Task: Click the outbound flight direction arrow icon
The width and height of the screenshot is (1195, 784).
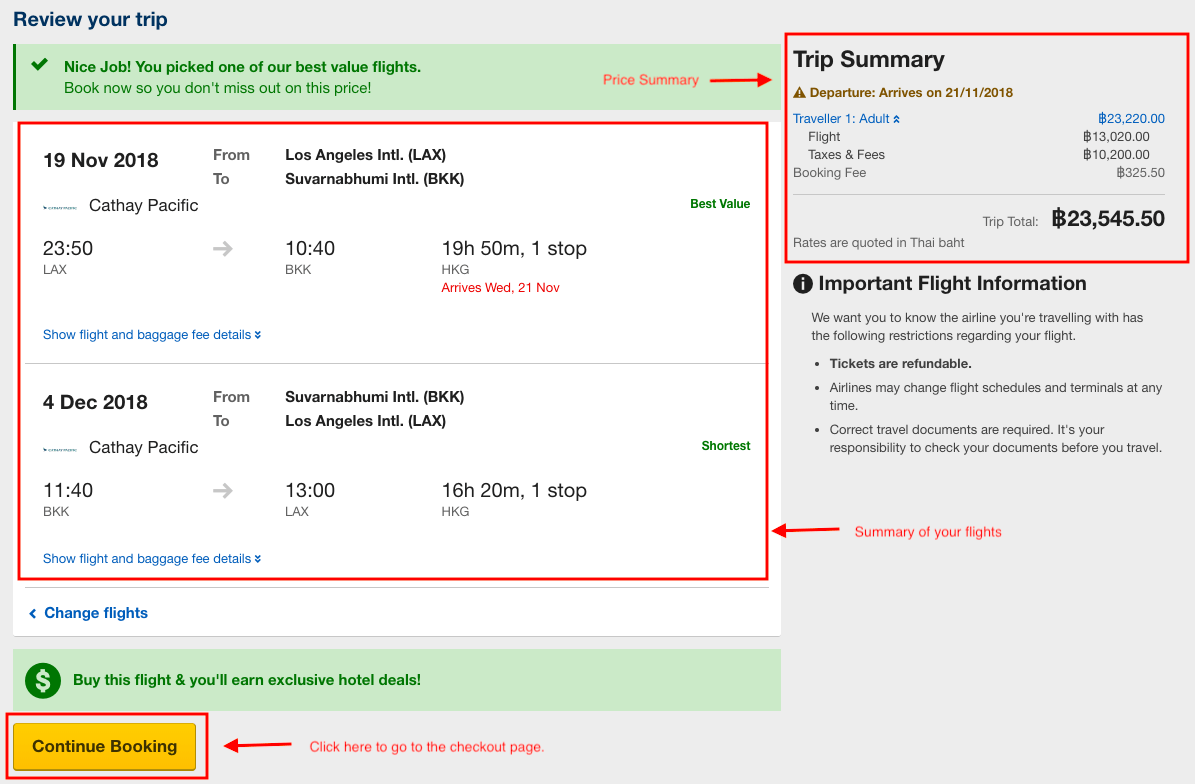Action: click(223, 249)
